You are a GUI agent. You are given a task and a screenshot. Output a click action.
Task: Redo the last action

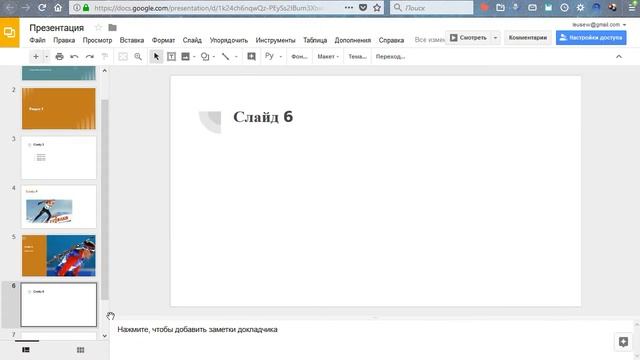[90, 57]
